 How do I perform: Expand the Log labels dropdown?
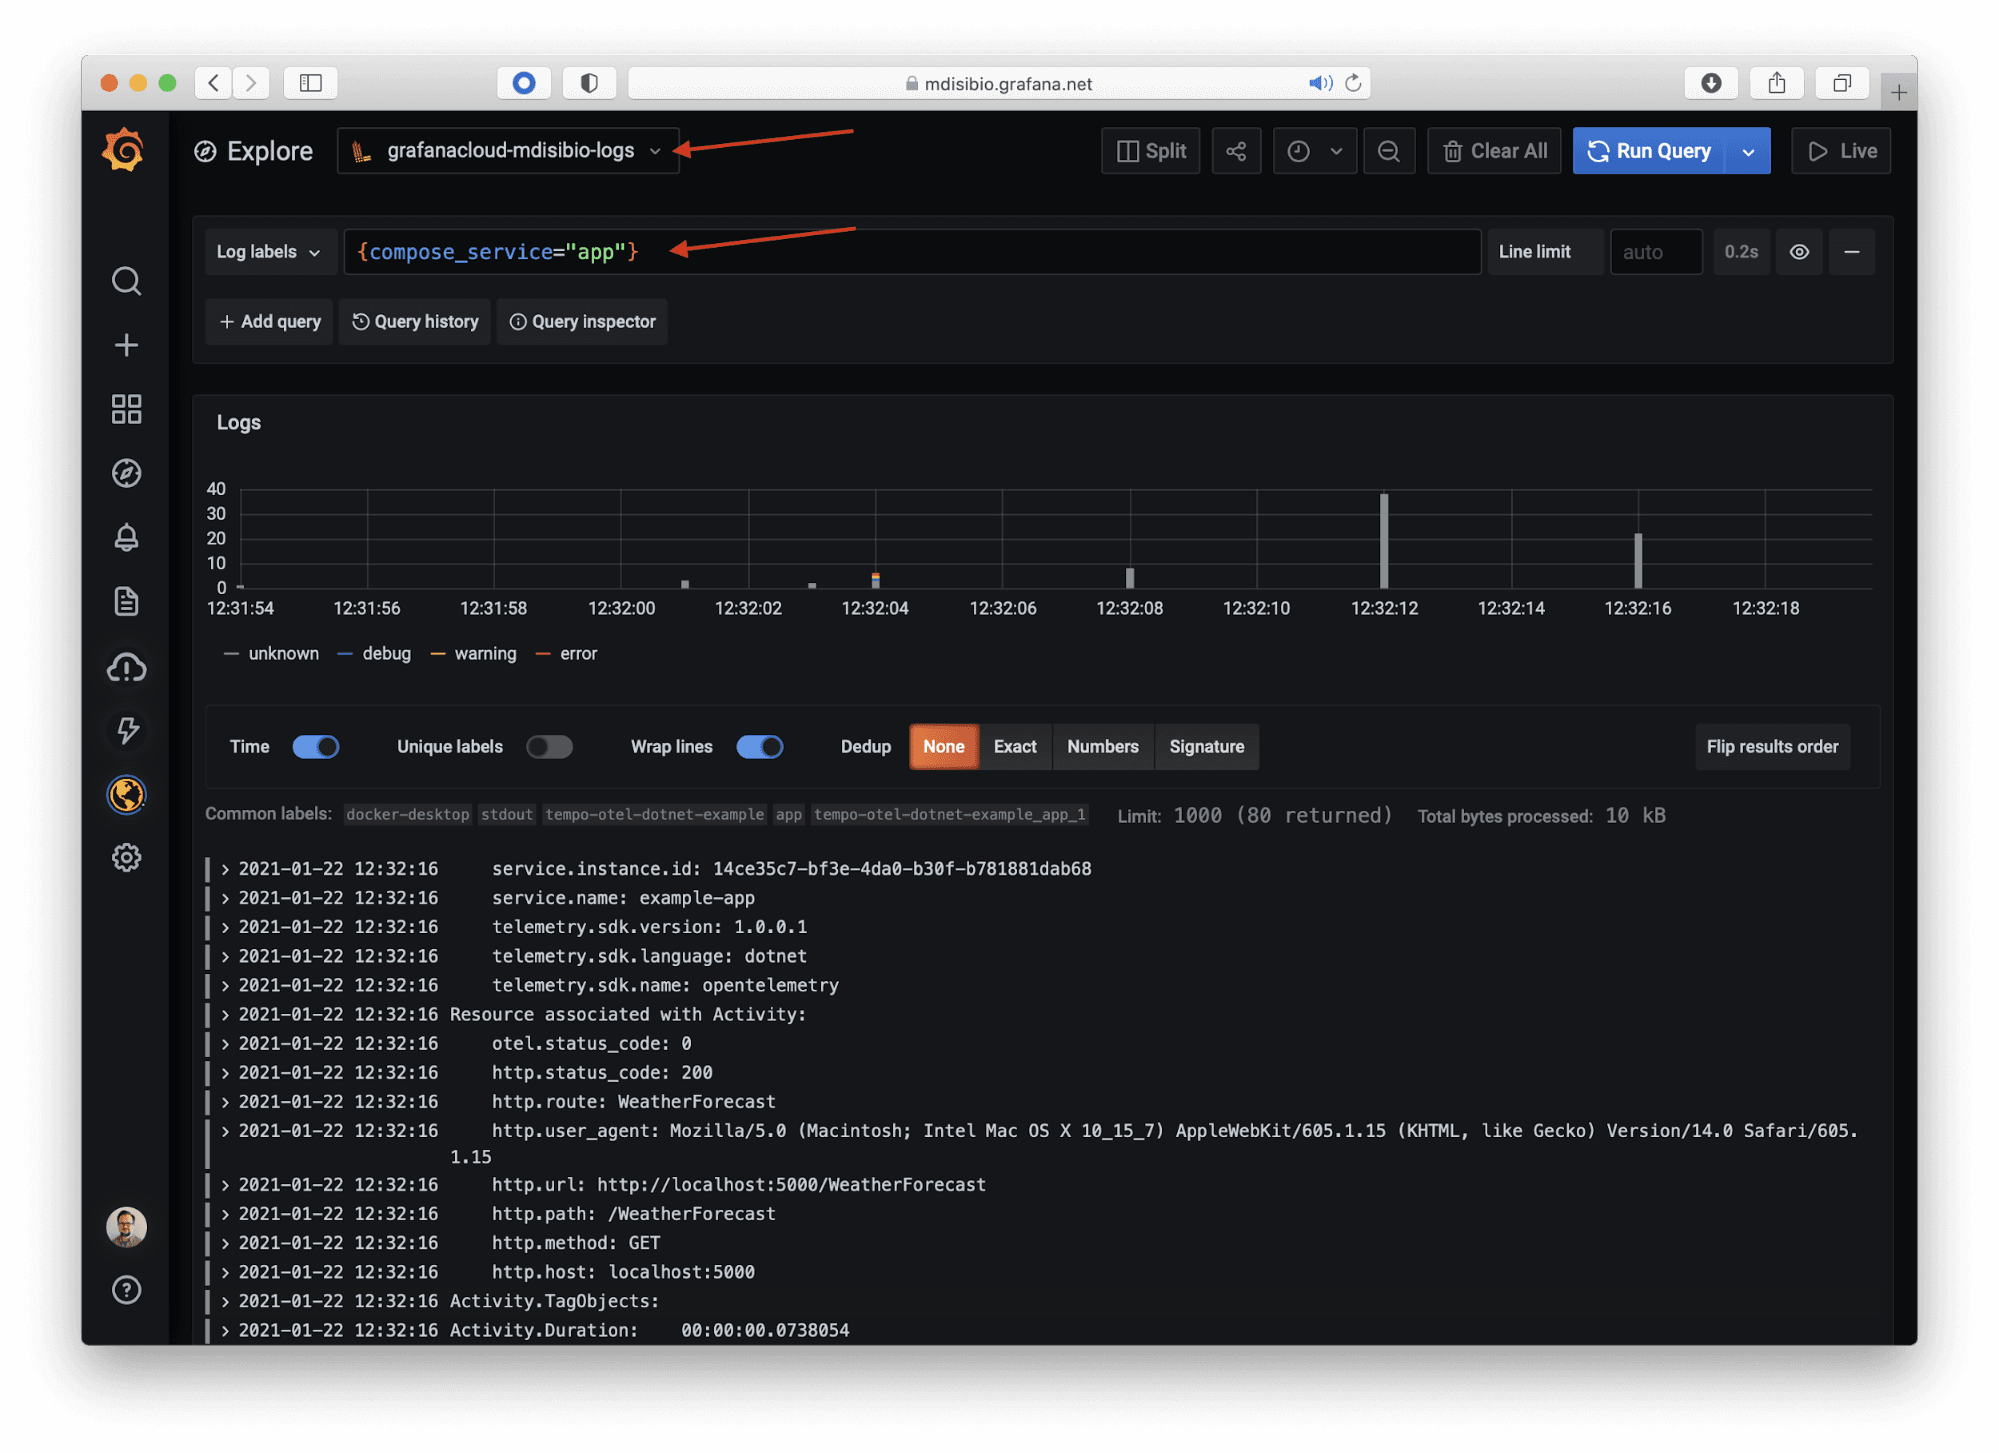[x=268, y=252]
